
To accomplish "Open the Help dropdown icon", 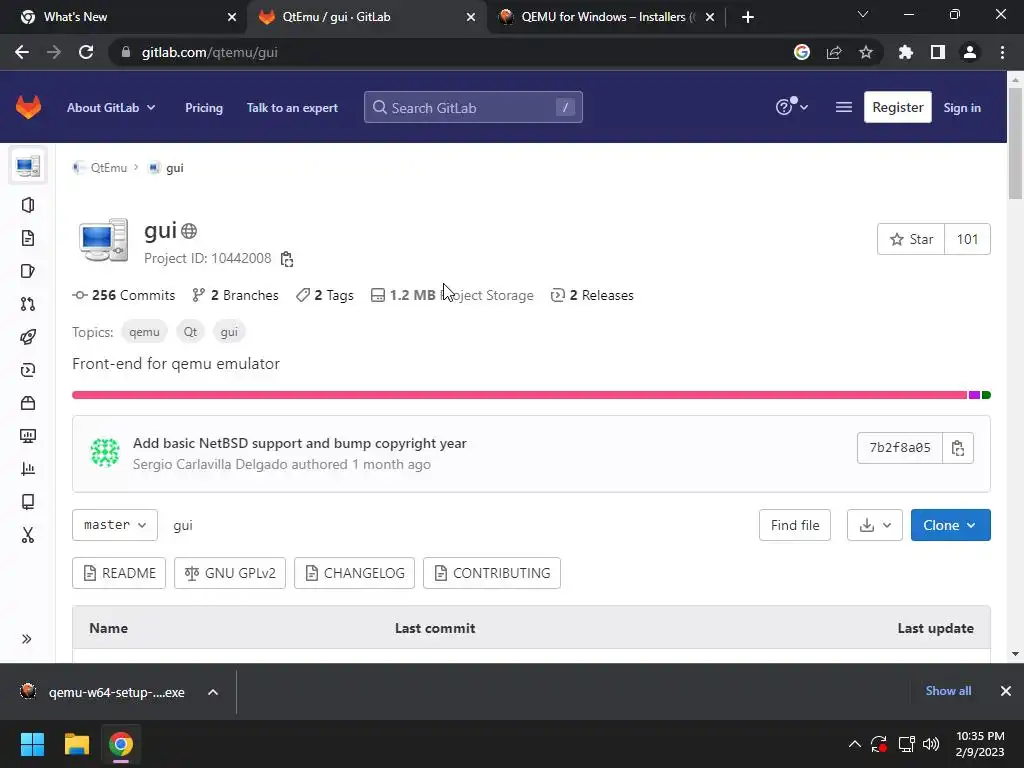I will click(x=792, y=106).
